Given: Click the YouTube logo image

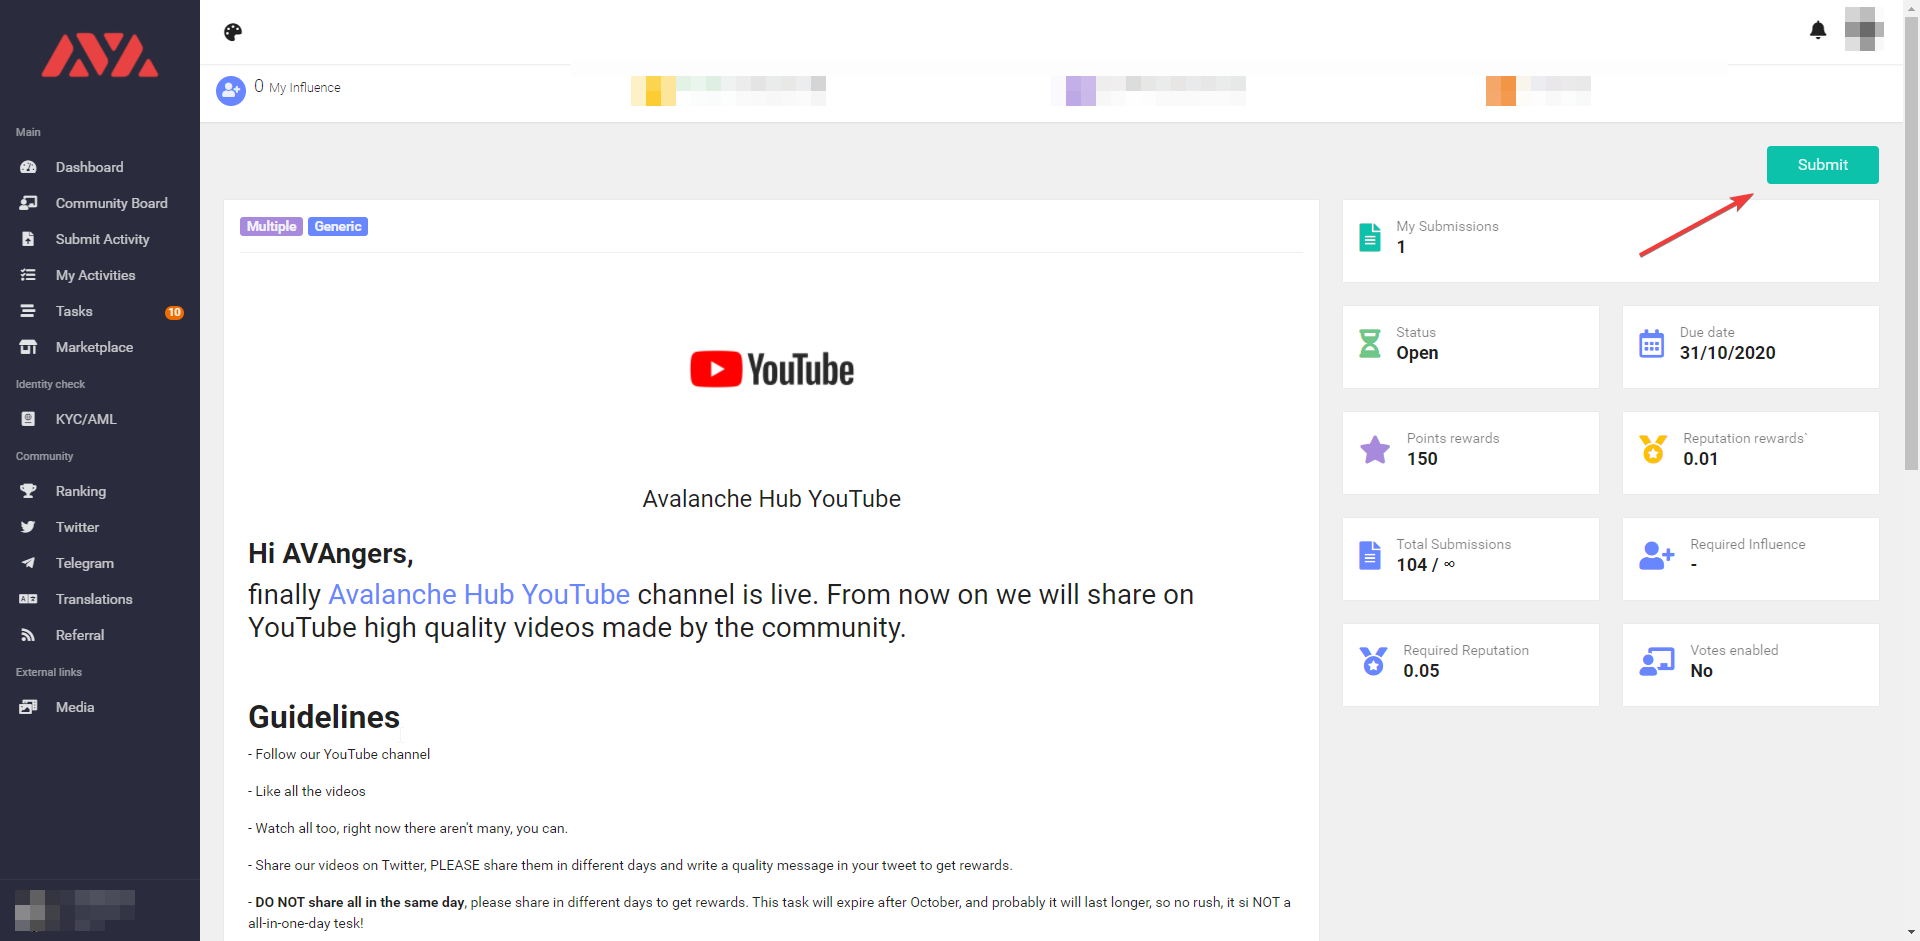Looking at the screenshot, I should 771,369.
